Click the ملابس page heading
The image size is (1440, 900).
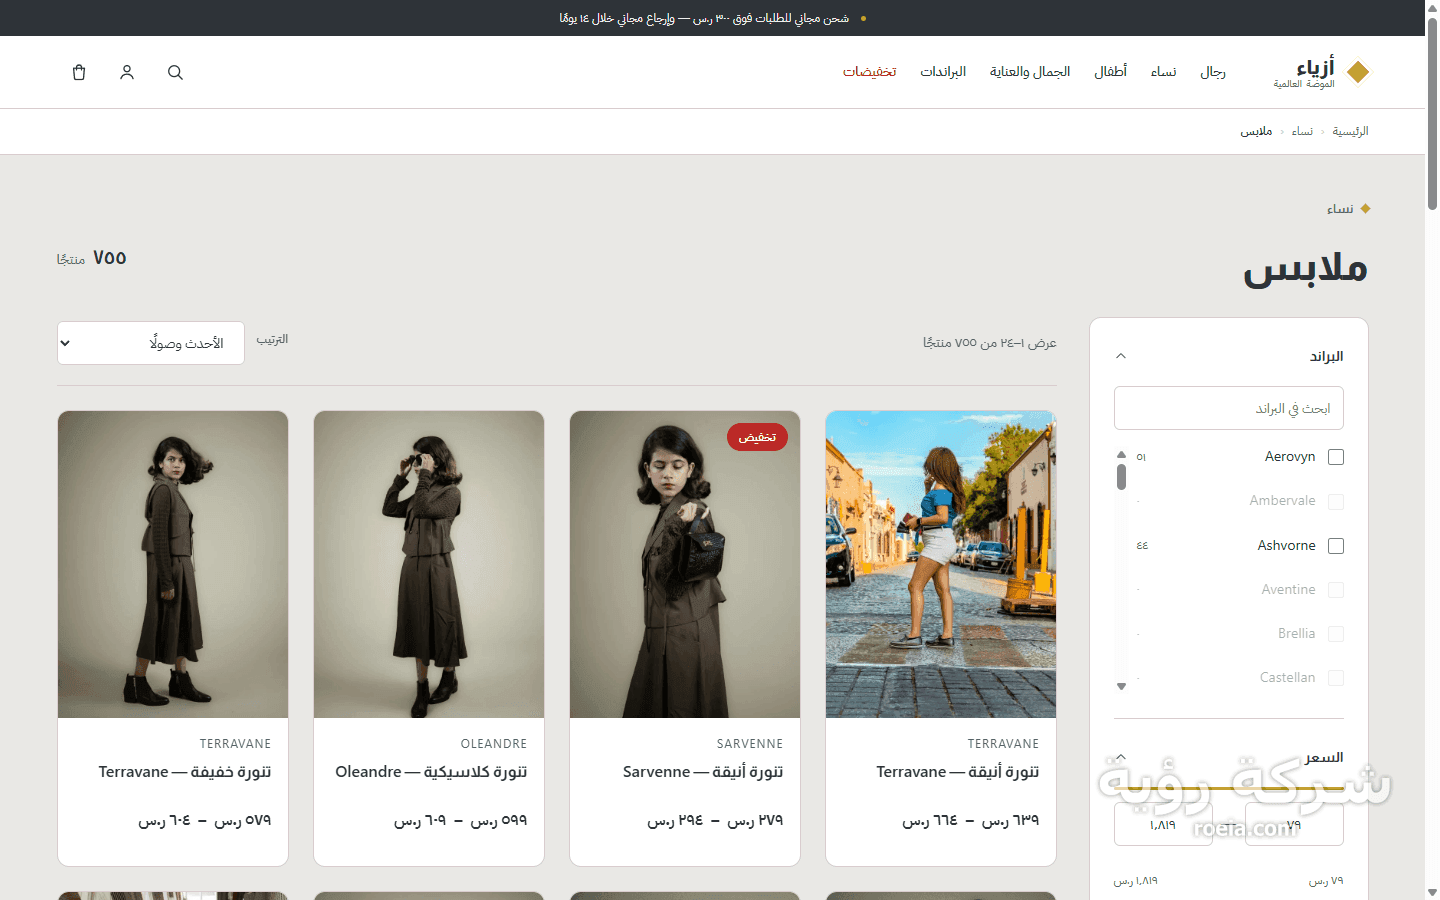pos(1306,268)
